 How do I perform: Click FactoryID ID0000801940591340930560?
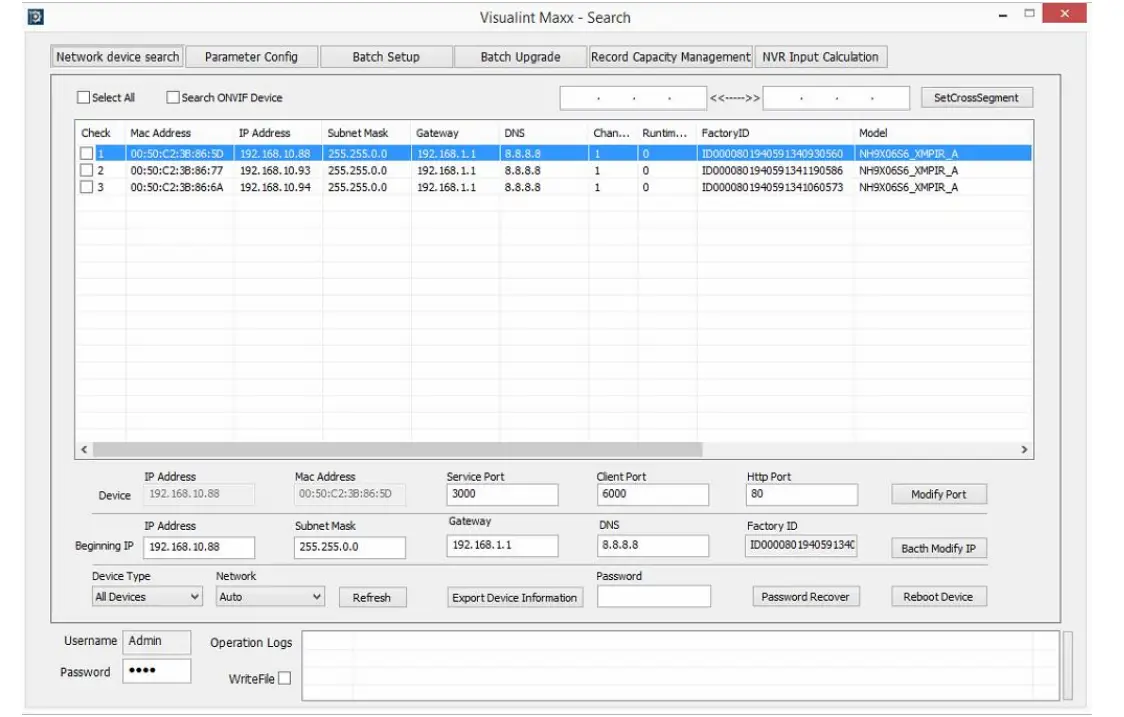point(772,153)
